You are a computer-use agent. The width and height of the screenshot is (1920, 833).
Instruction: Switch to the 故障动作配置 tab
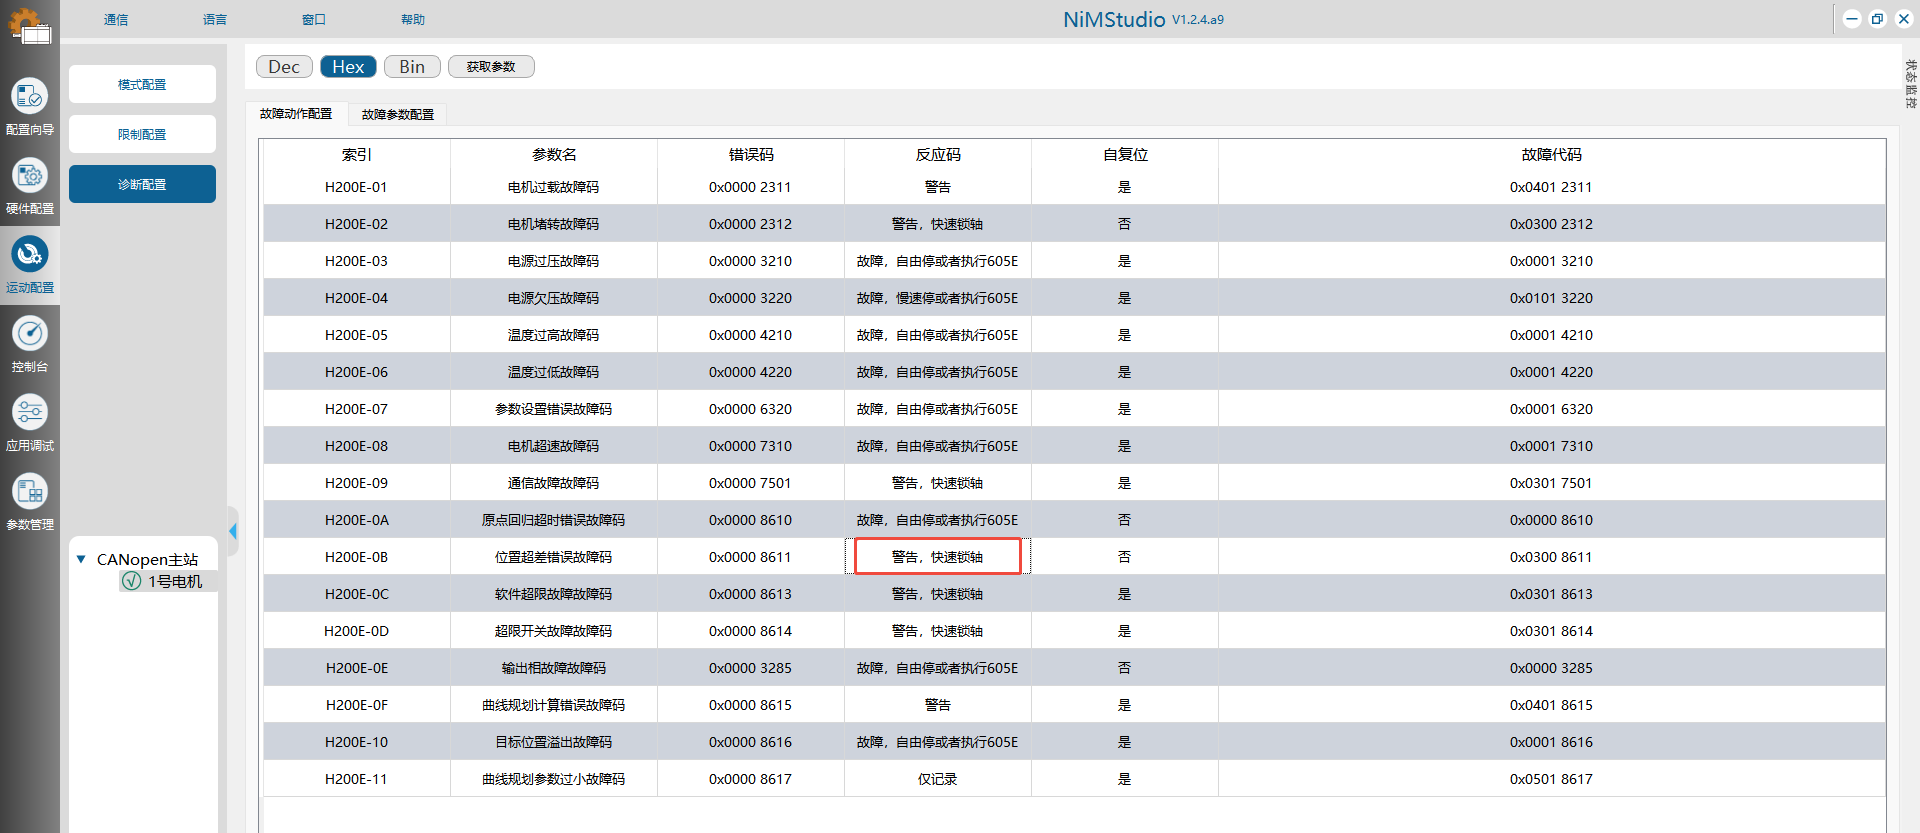pyautogui.click(x=296, y=114)
